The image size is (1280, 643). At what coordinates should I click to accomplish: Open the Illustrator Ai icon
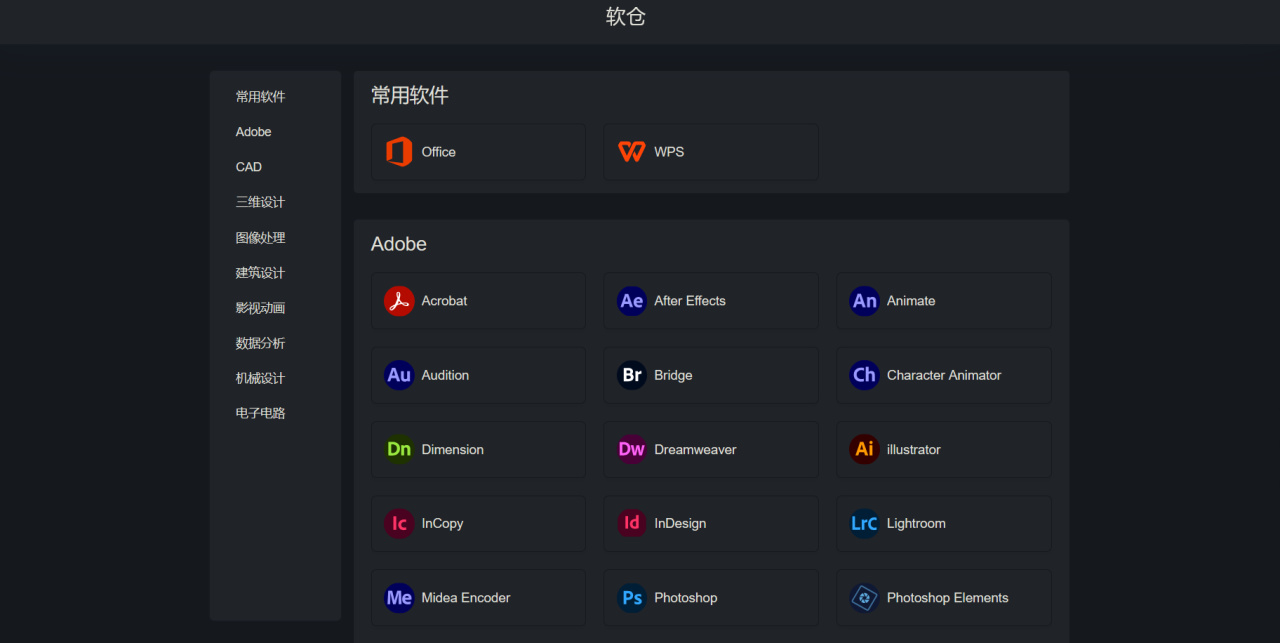pyautogui.click(x=864, y=449)
